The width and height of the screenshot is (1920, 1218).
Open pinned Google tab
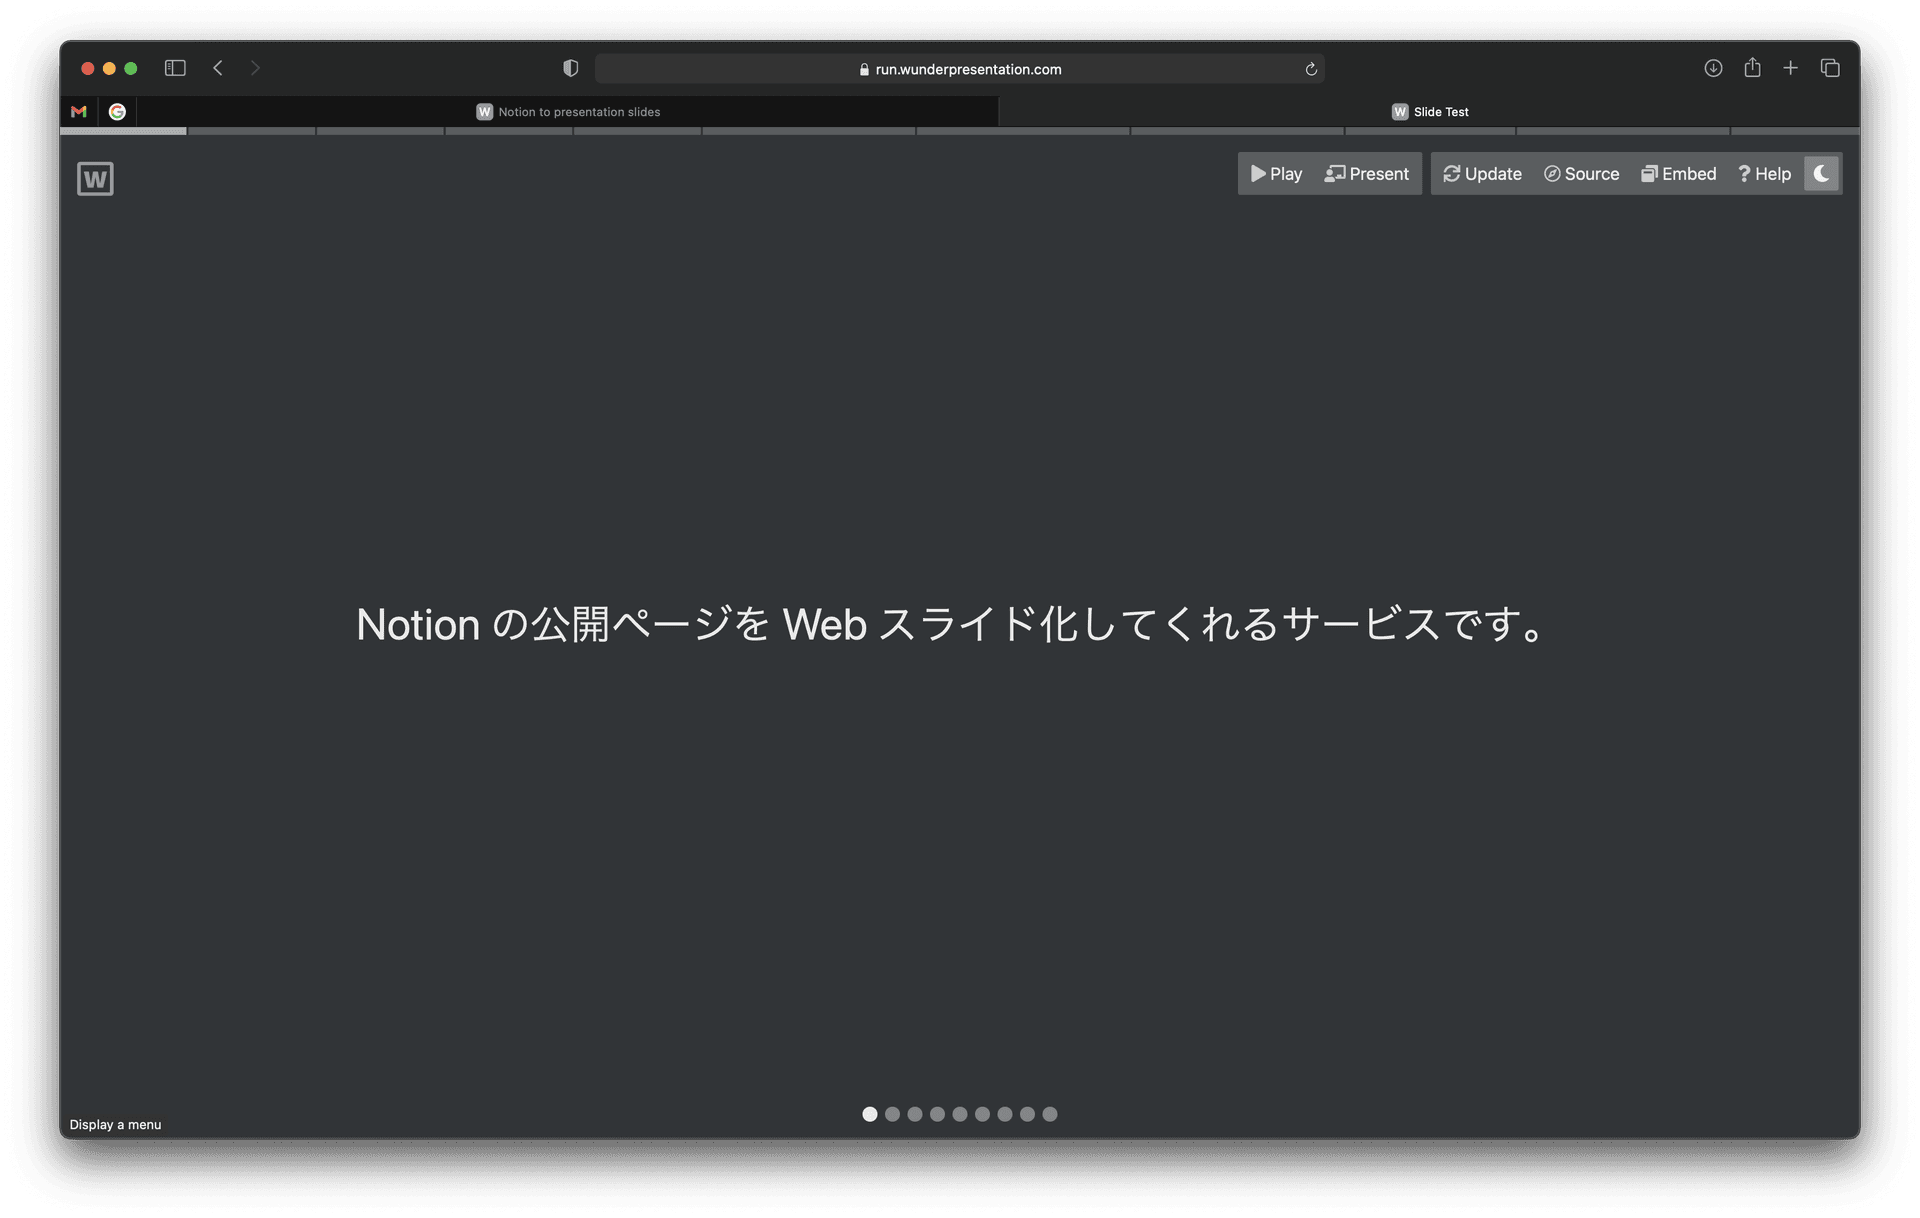[x=117, y=112]
